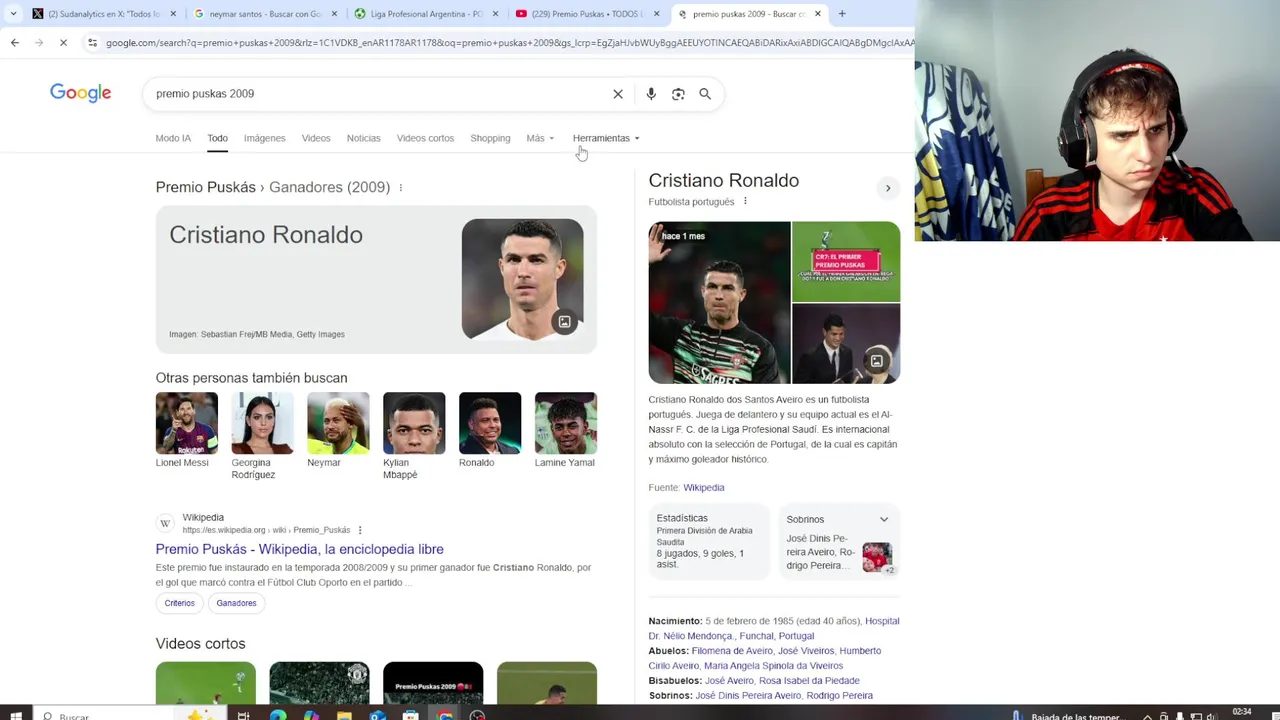Close the premio puskas 2009 tab
Image resolution: width=1280 pixels, height=720 pixels.
tap(818, 14)
